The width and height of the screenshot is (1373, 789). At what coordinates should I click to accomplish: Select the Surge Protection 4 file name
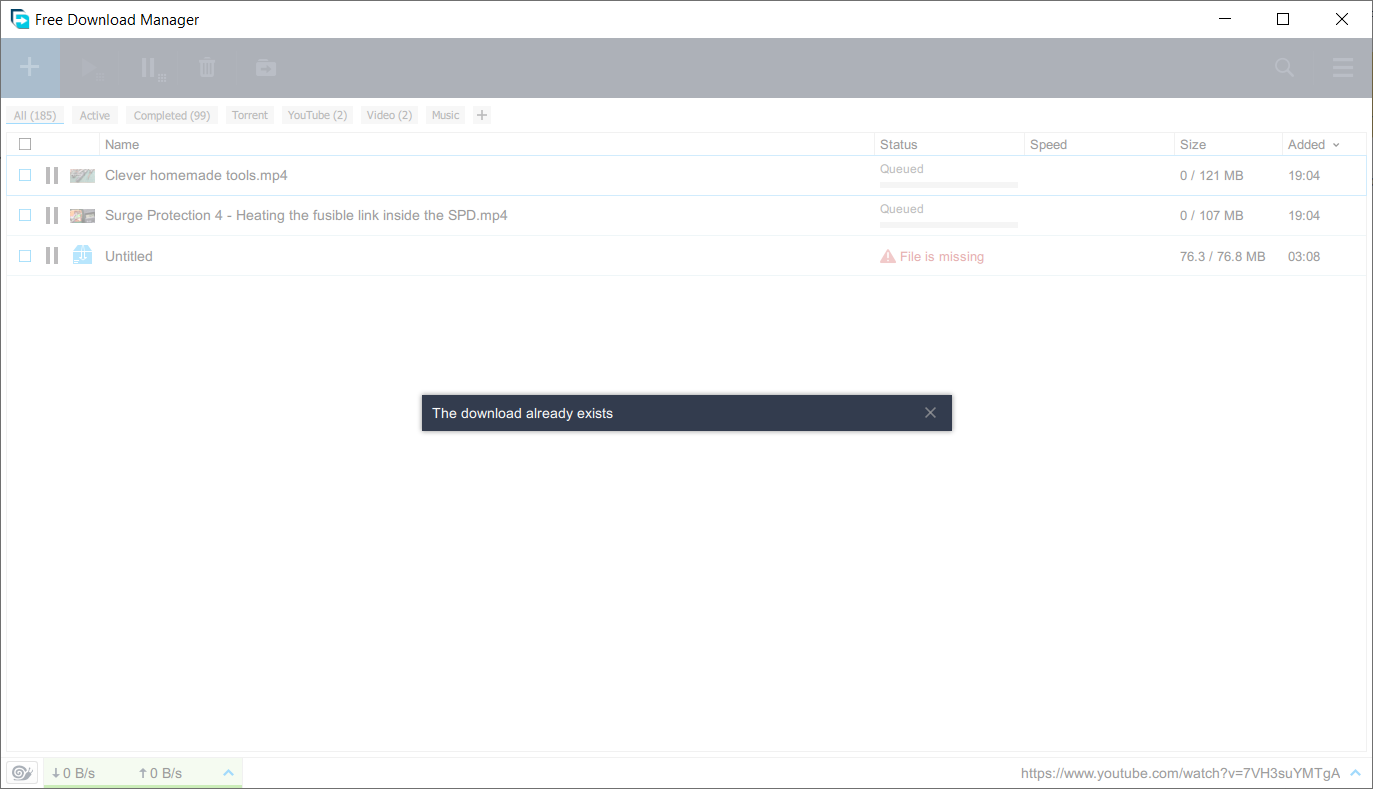point(306,215)
